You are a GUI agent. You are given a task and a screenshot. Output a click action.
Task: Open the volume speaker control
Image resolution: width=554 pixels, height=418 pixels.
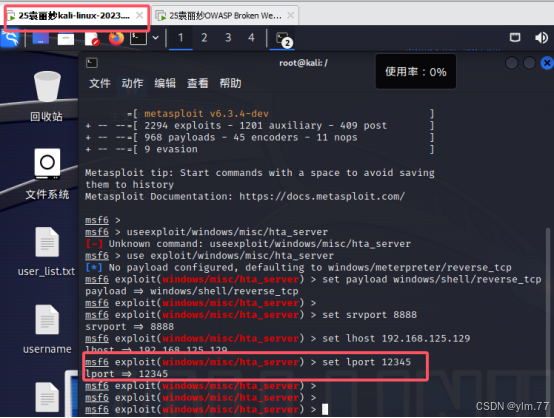point(541,37)
